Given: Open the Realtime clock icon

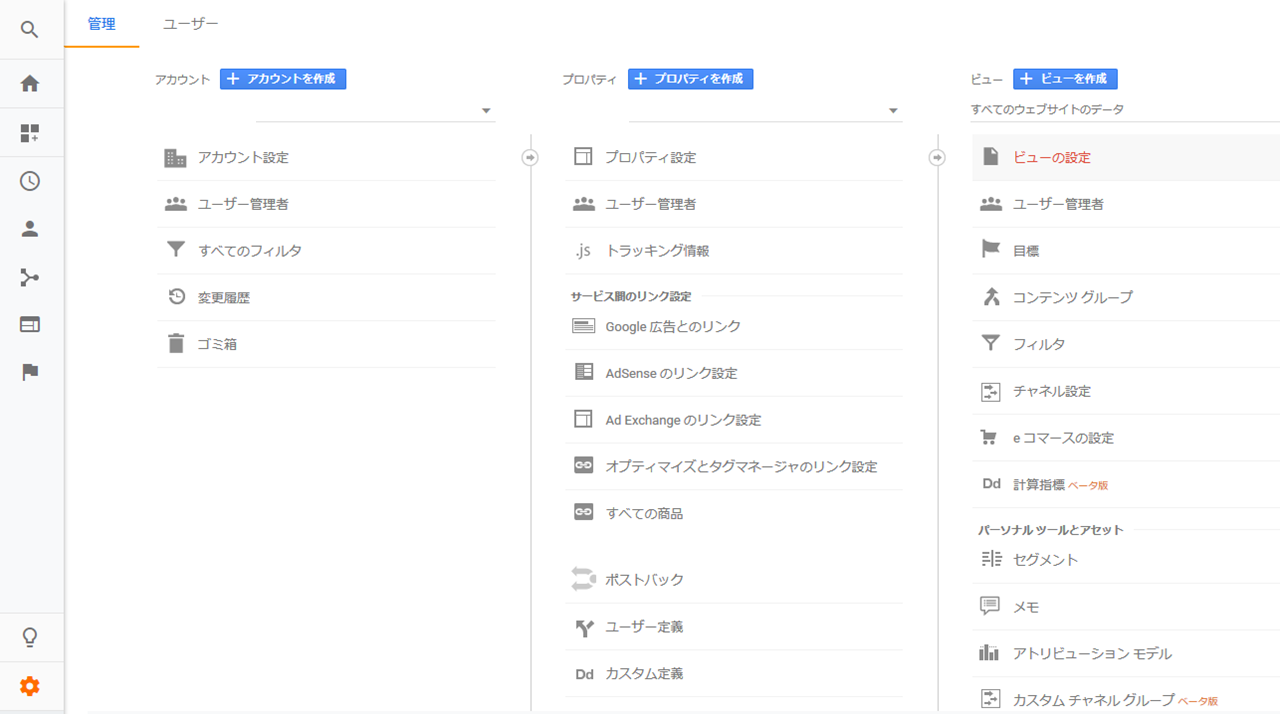Looking at the screenshot, I should click(x=30, y=181).
